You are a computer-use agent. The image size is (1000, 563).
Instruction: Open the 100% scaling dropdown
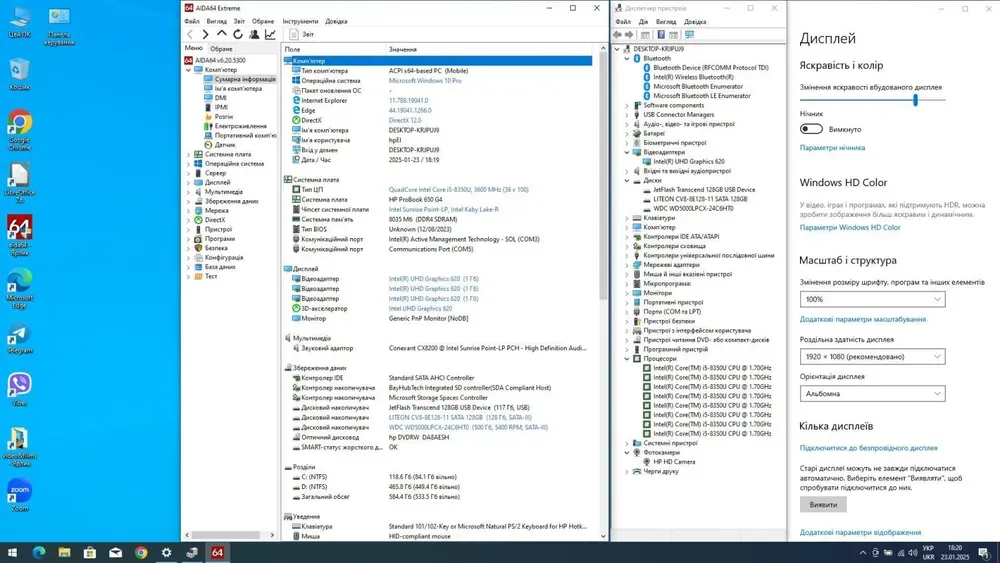[x=872, y=299]
